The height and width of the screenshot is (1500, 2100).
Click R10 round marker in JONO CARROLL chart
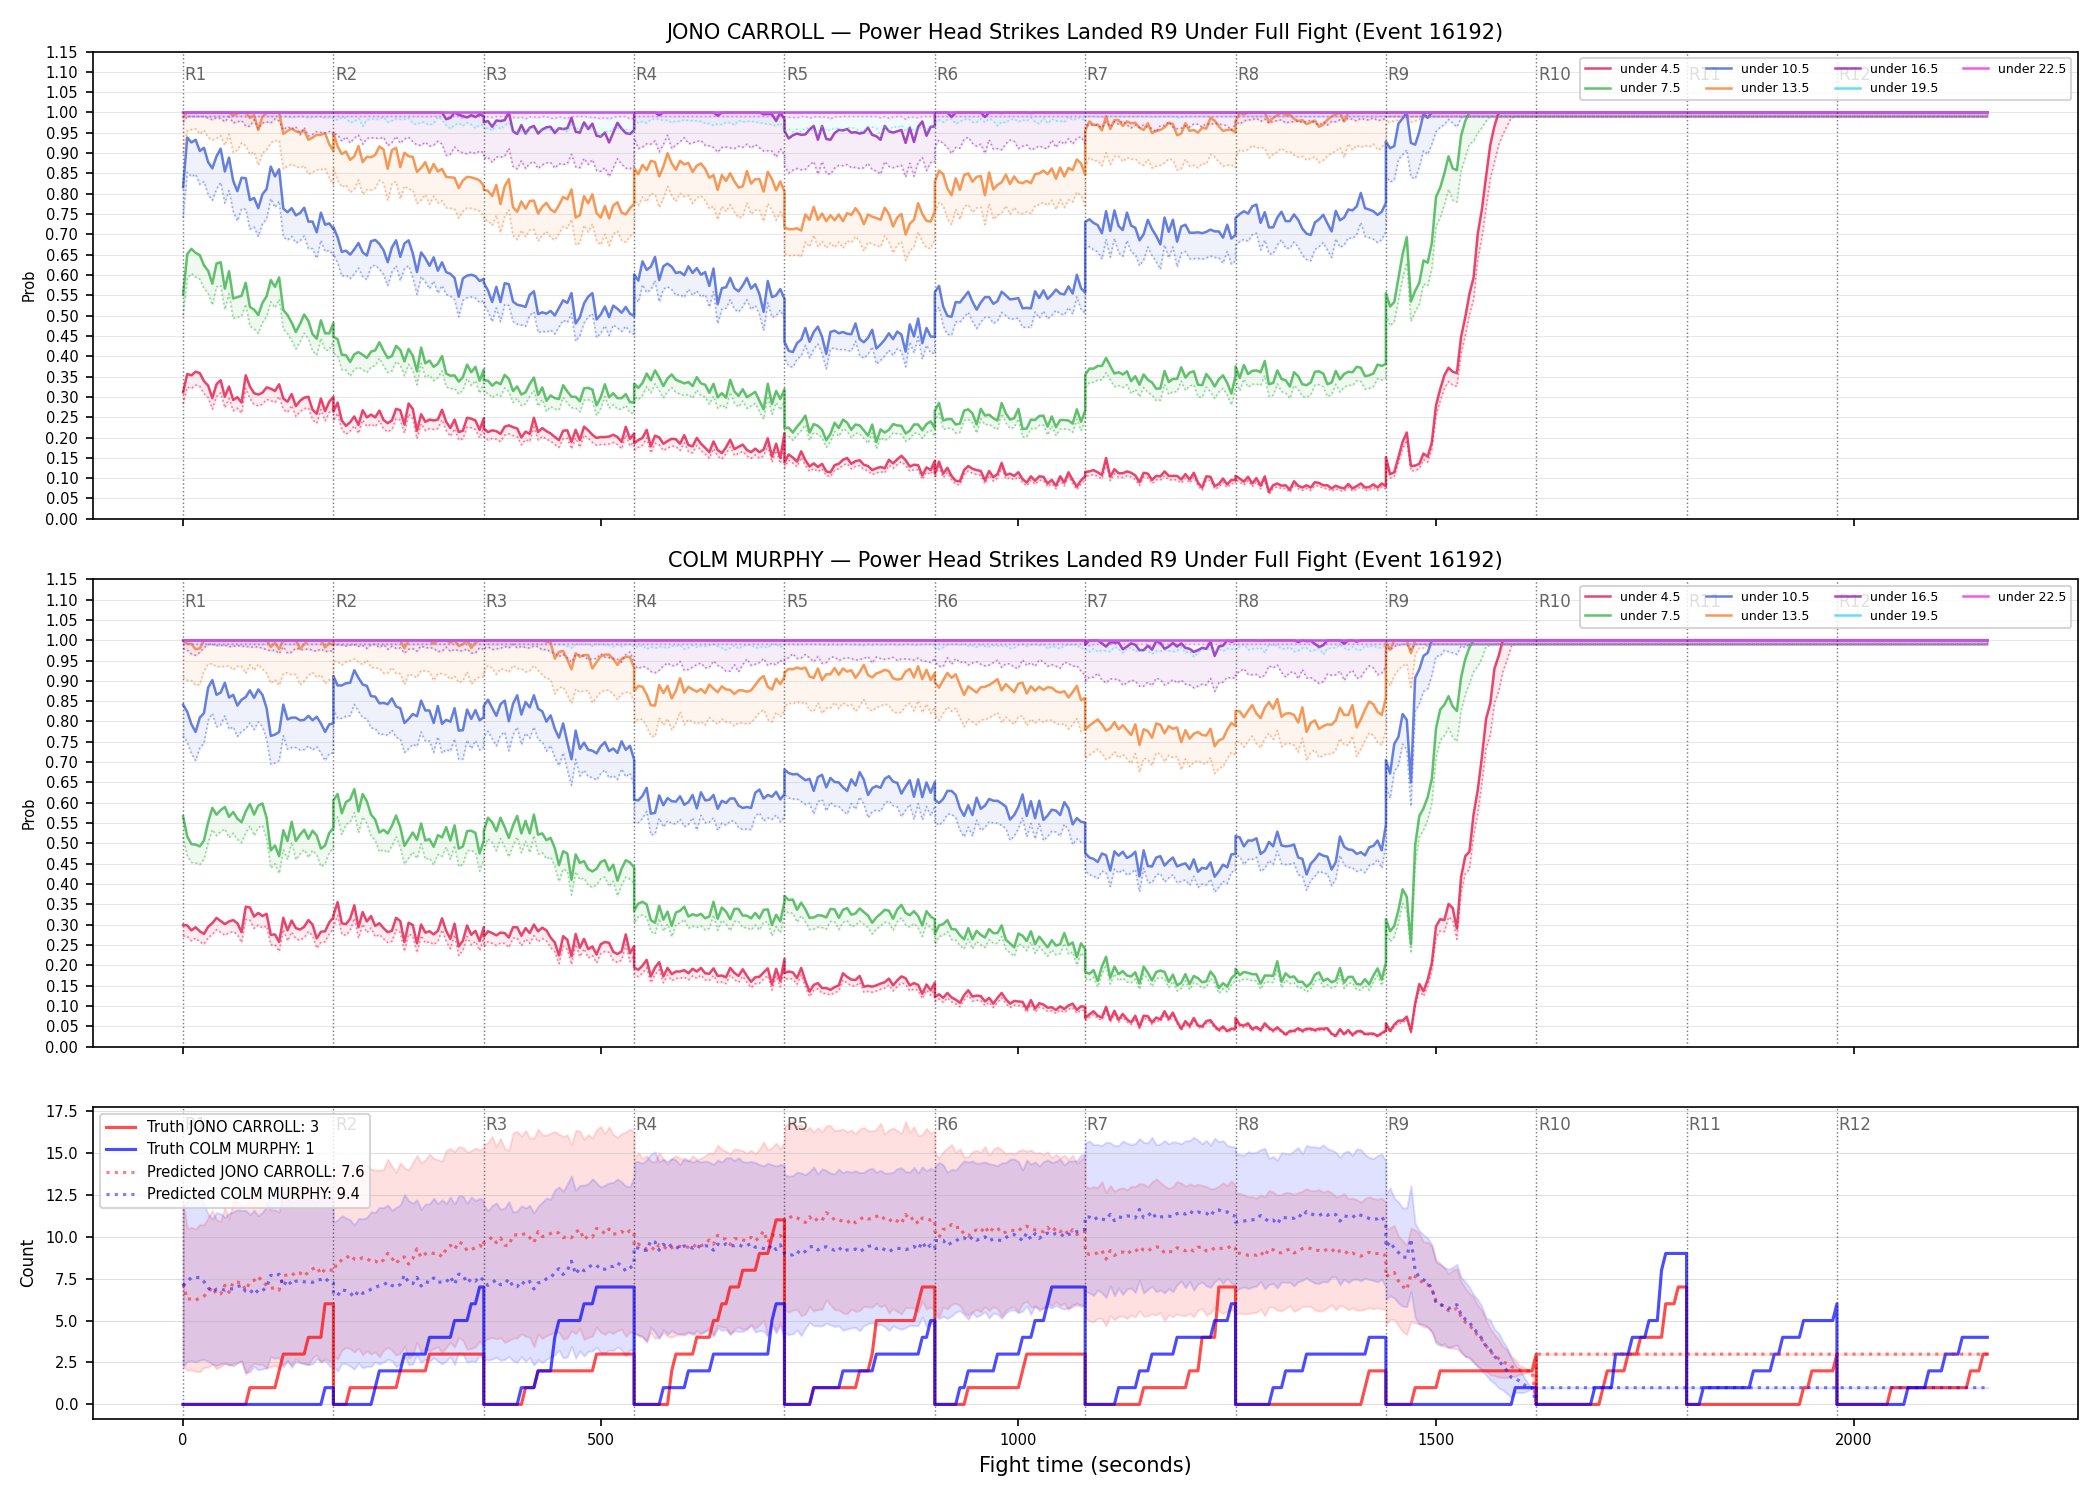[1554, 74]
